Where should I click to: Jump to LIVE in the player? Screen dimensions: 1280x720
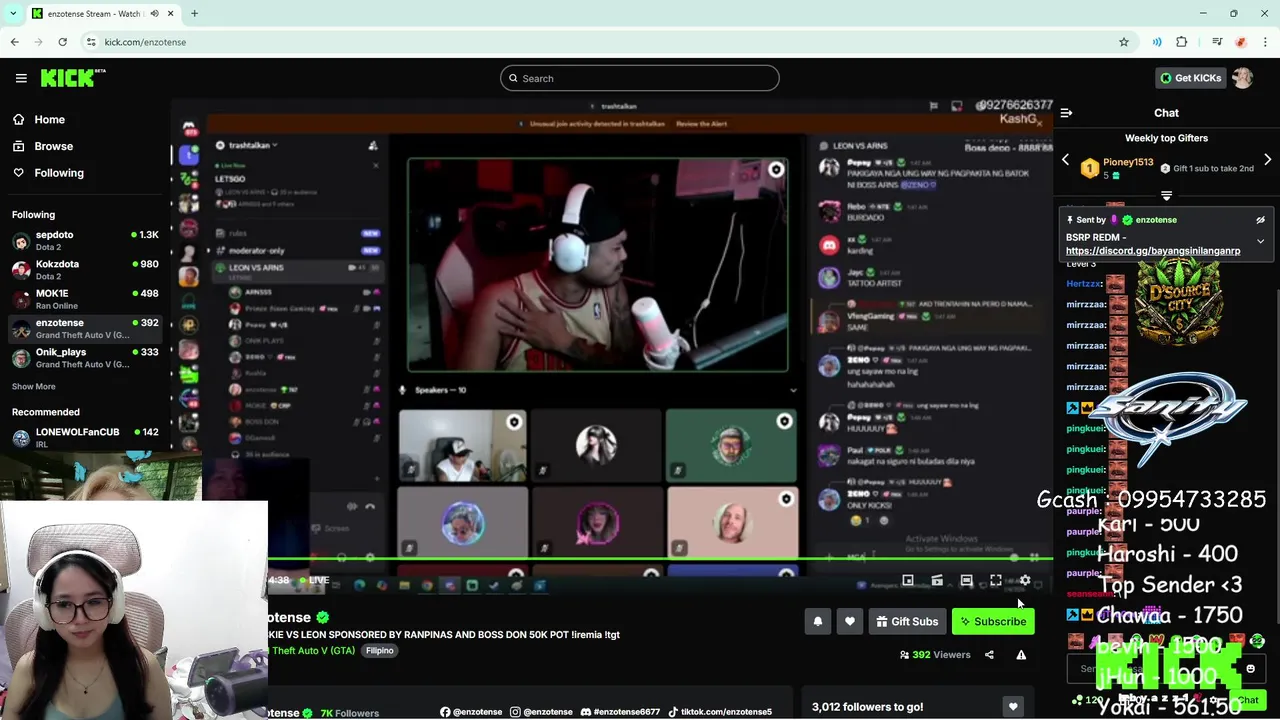coord(314,580)
